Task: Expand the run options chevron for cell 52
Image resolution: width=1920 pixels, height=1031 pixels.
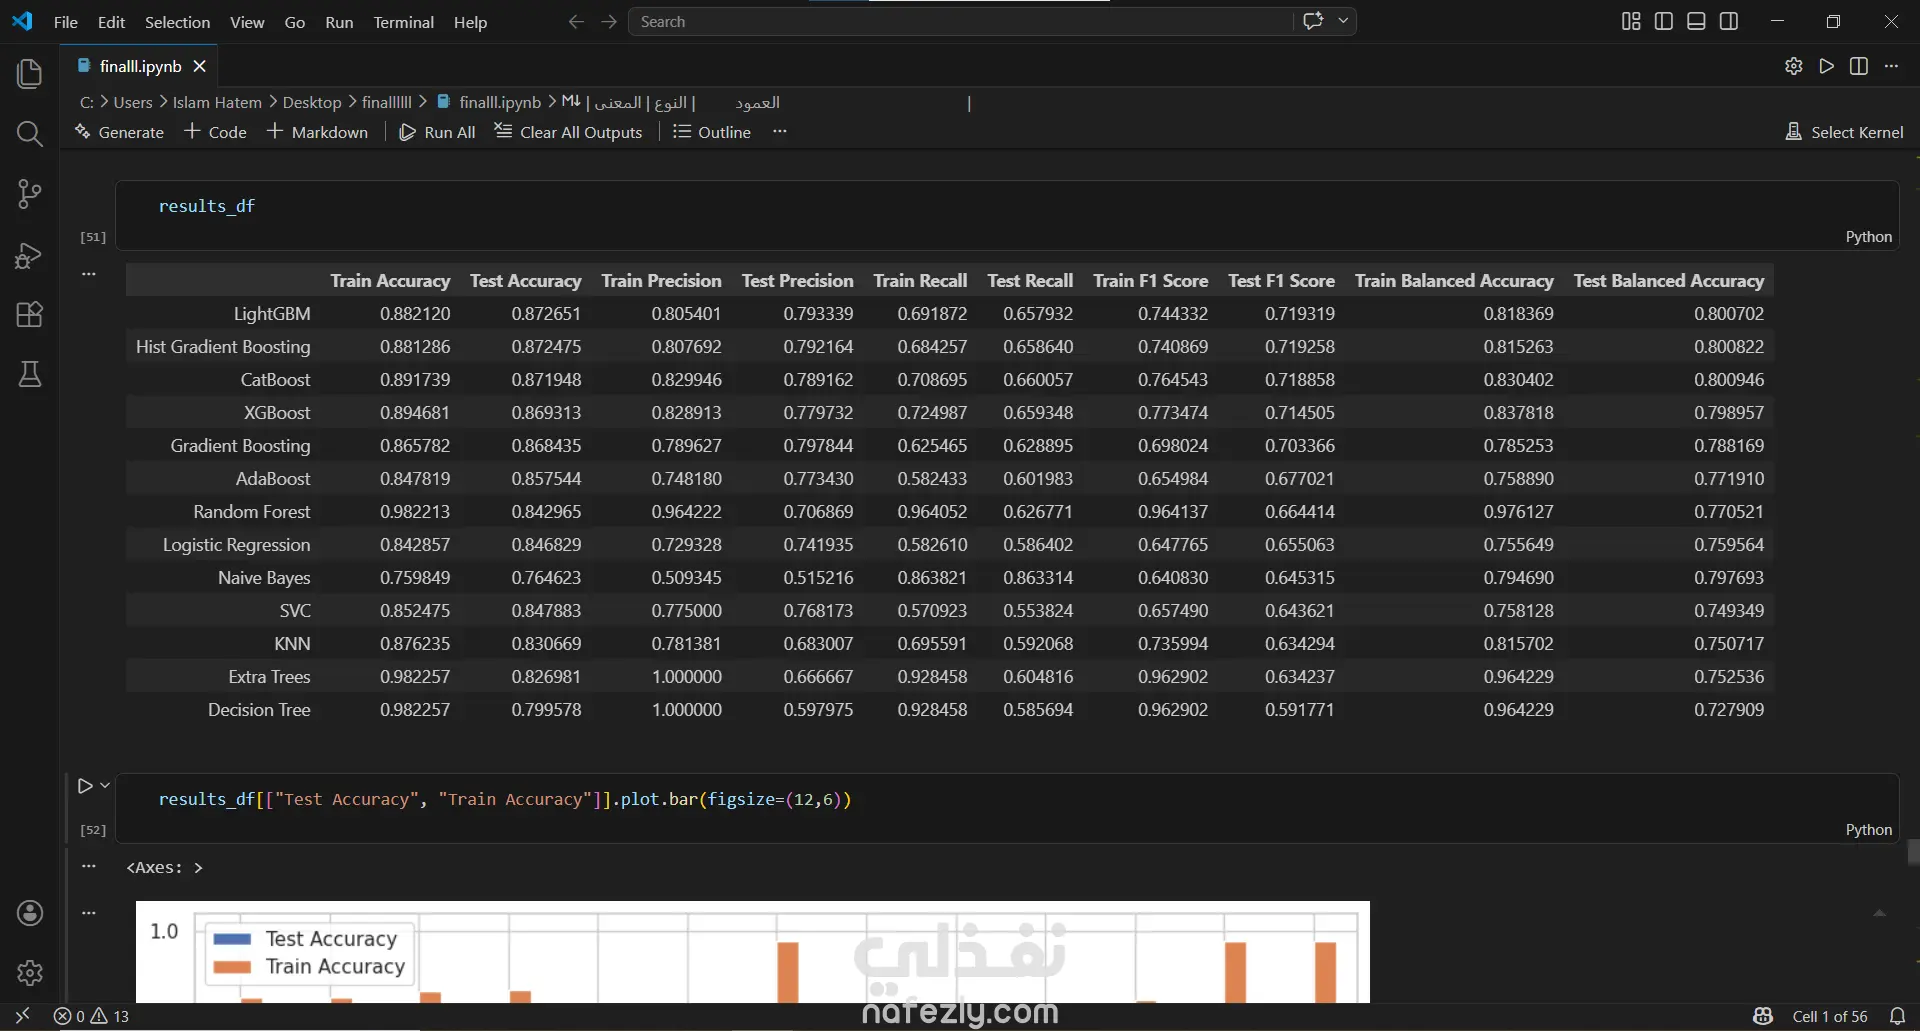Action: point(105,786)
